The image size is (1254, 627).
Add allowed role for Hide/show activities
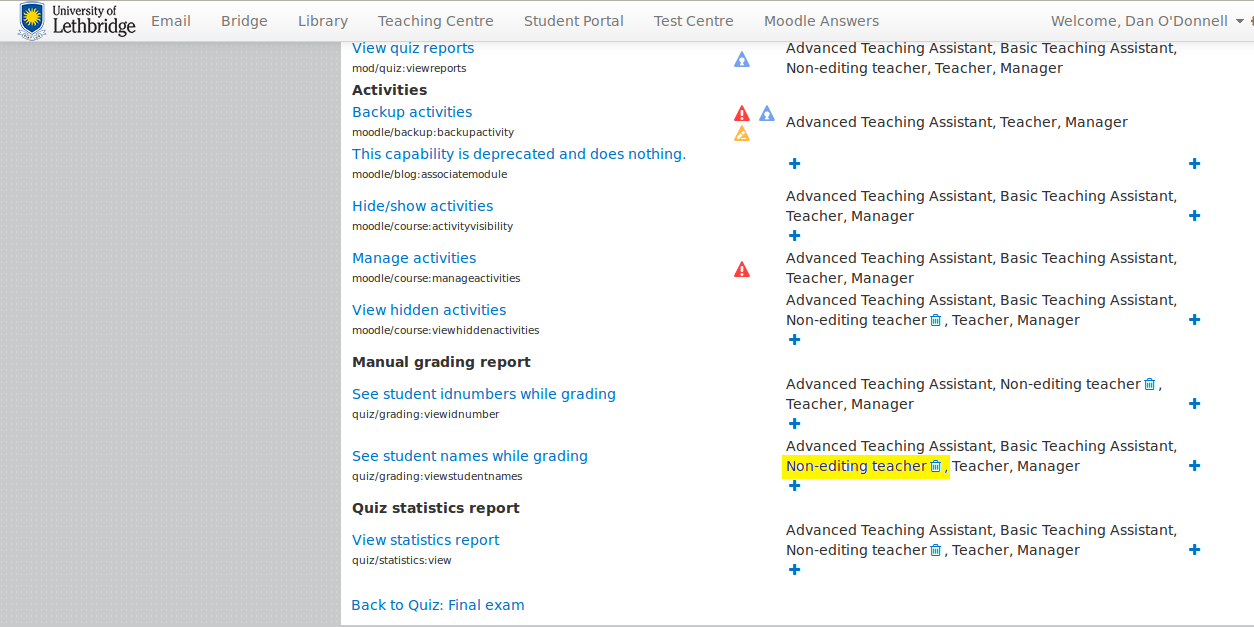coord(794,236)
